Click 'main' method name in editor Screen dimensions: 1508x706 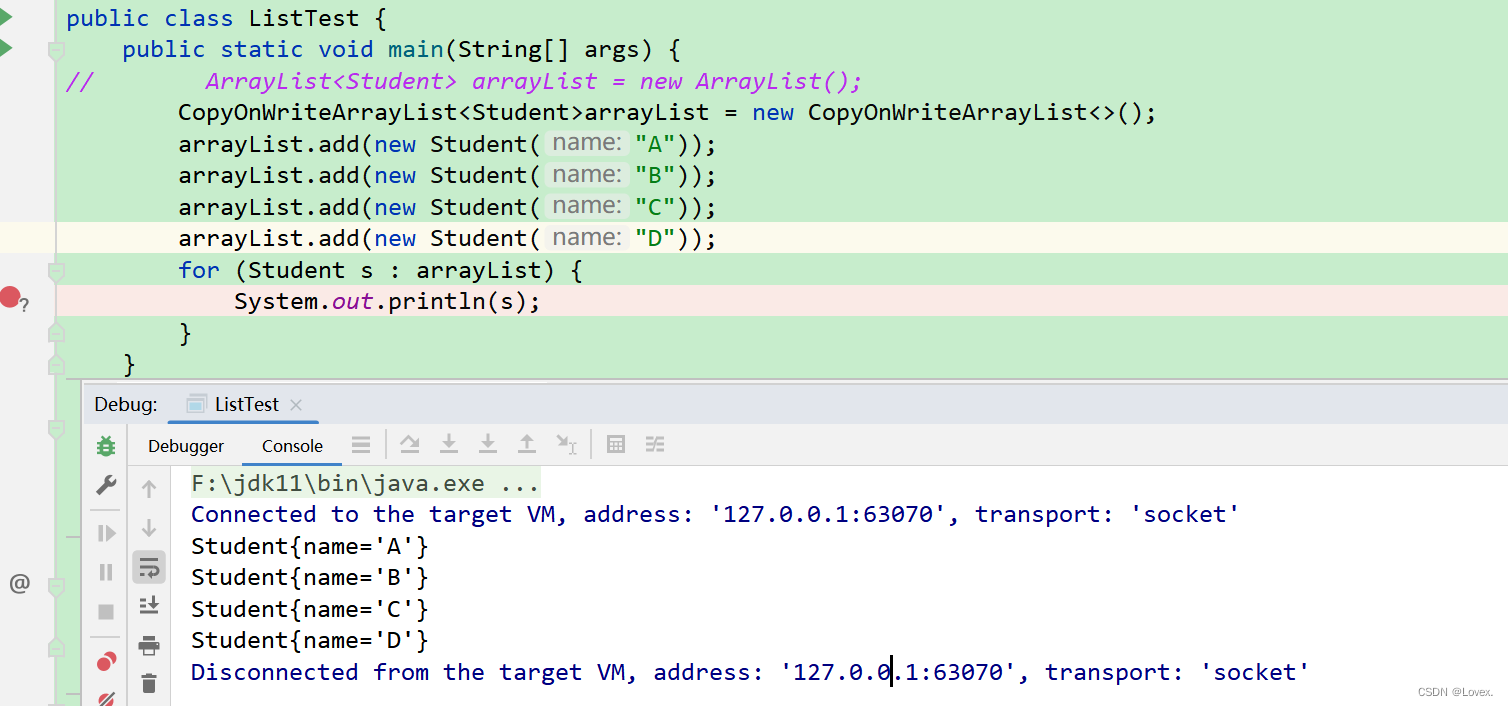417,50
